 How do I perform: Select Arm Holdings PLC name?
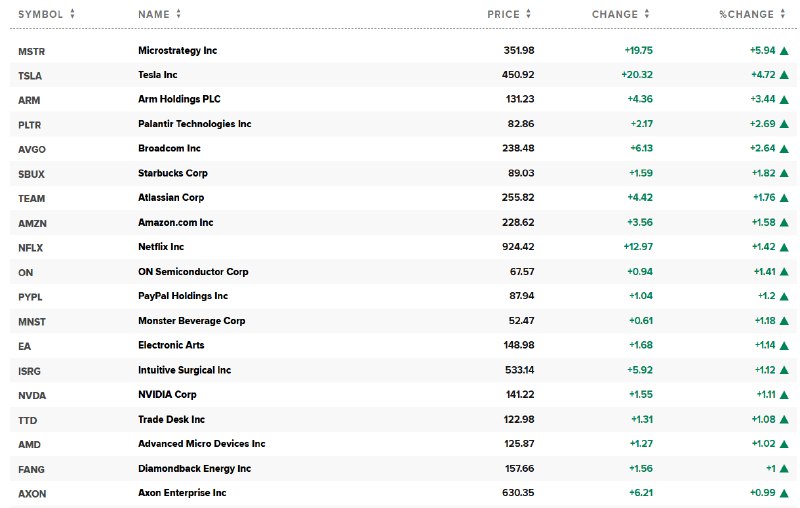179,99
